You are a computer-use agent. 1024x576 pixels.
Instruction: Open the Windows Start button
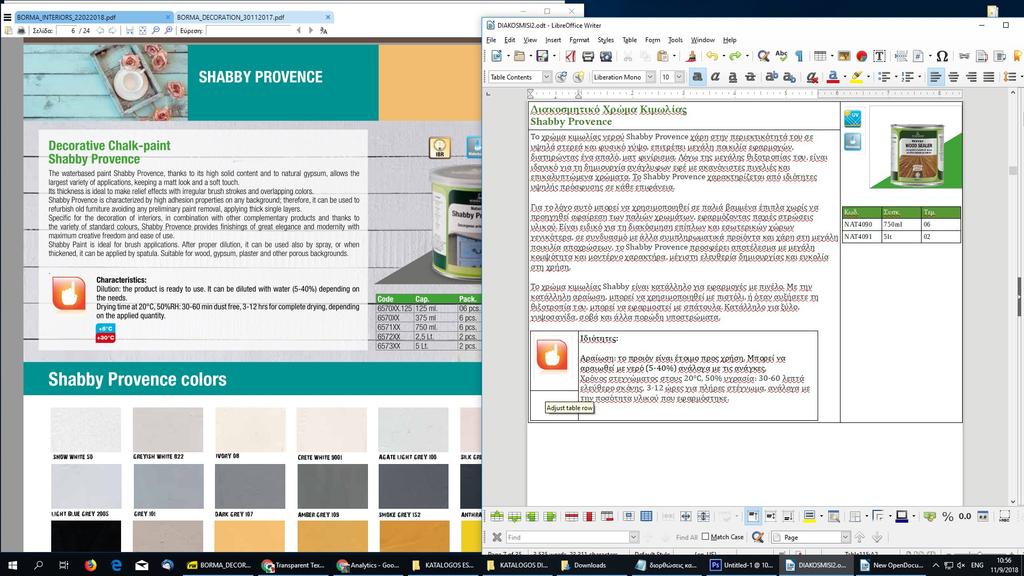tap(12, 566)
